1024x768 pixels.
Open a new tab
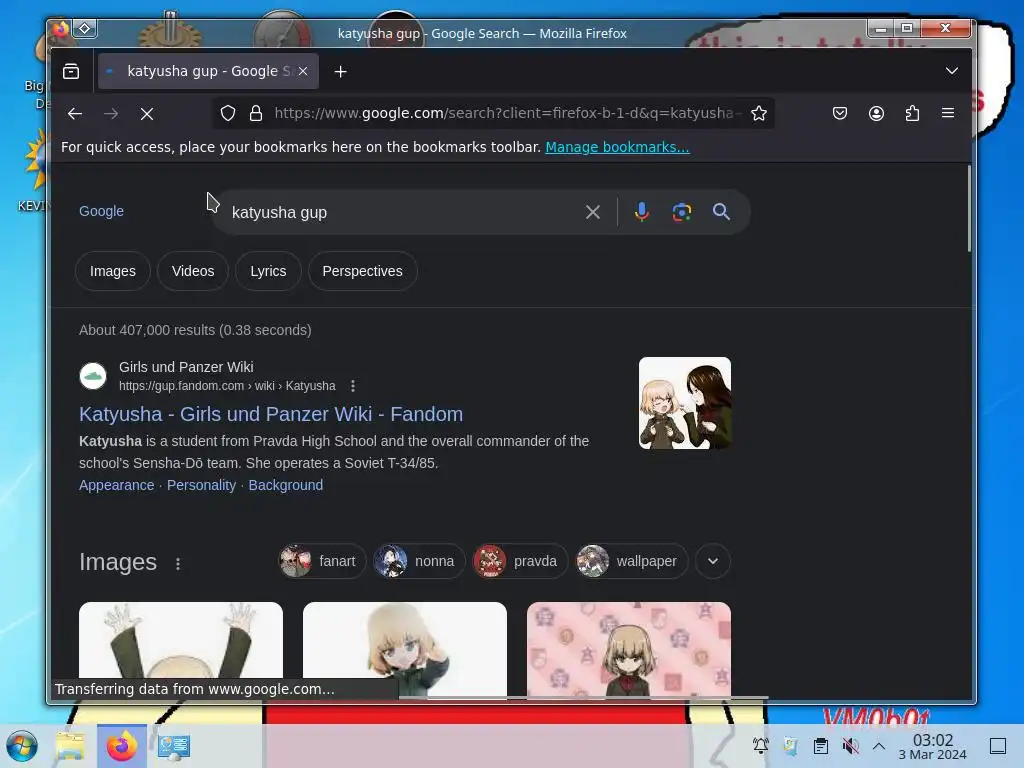(x=340, y=71)
